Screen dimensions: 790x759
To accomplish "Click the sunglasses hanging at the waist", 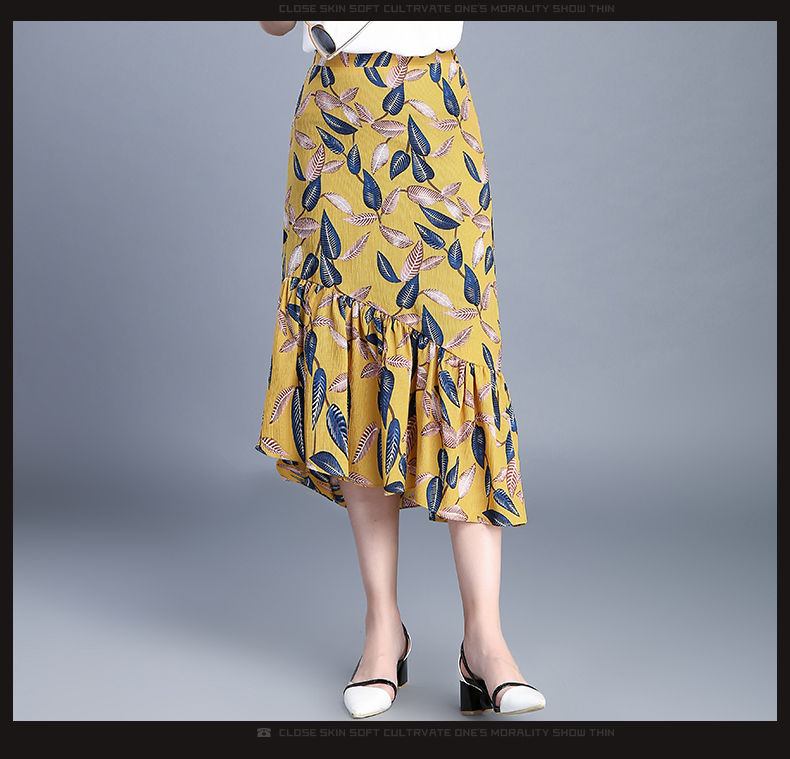I will 325,40.
